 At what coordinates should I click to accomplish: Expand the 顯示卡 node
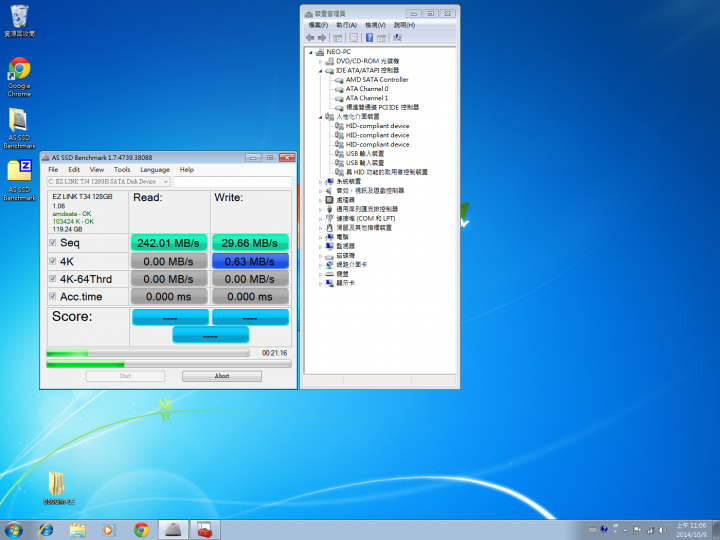coord(321,283)
